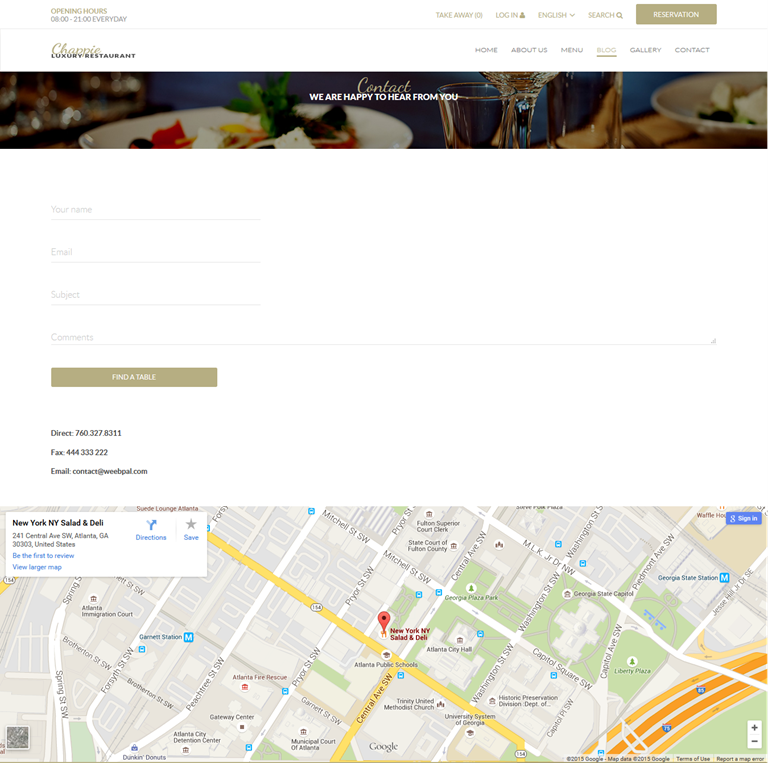Viewport: 768px width, 763px height.
Task: Click the State Court of Fulton County icon
Action: click(454, 546)
